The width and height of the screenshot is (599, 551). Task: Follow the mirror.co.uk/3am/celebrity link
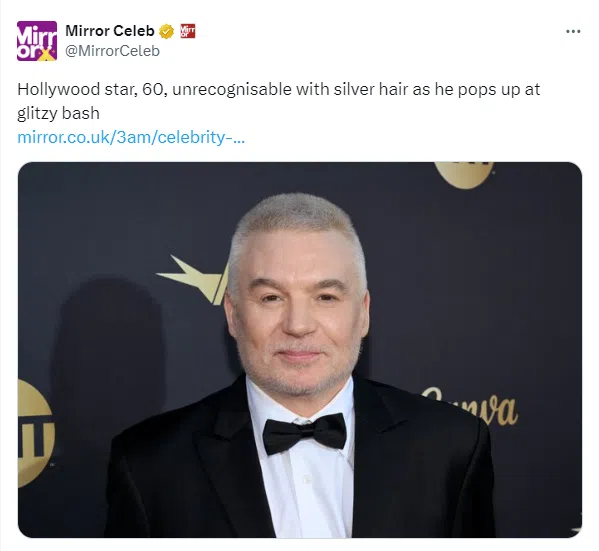point(131,137)
